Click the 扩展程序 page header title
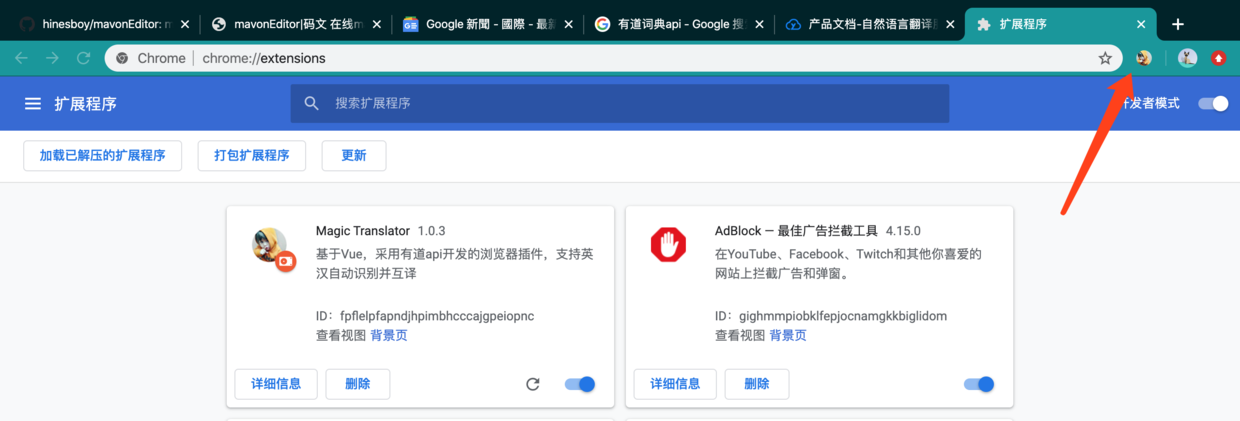Image resolution: width=1240 pixels, height=421 pixels. (x=86, y=104)
